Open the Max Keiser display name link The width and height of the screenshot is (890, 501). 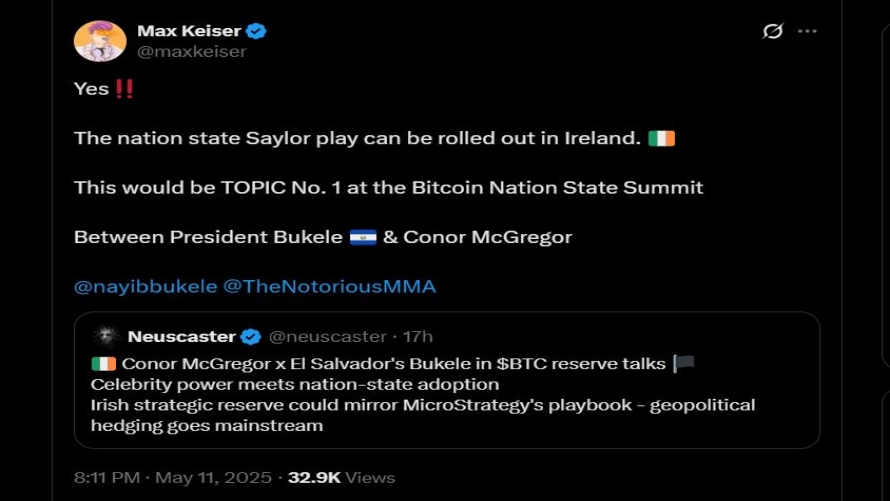point(188,31)
